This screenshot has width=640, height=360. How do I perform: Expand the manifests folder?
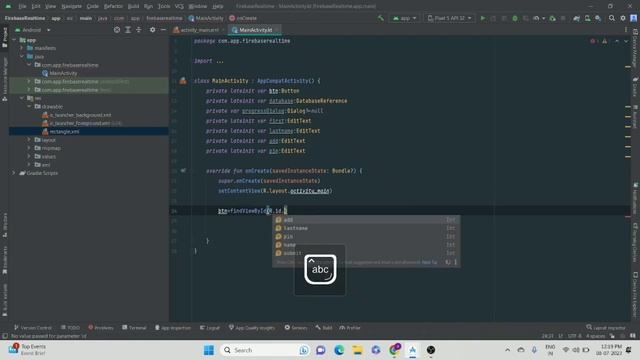click(x=22, y=48)
